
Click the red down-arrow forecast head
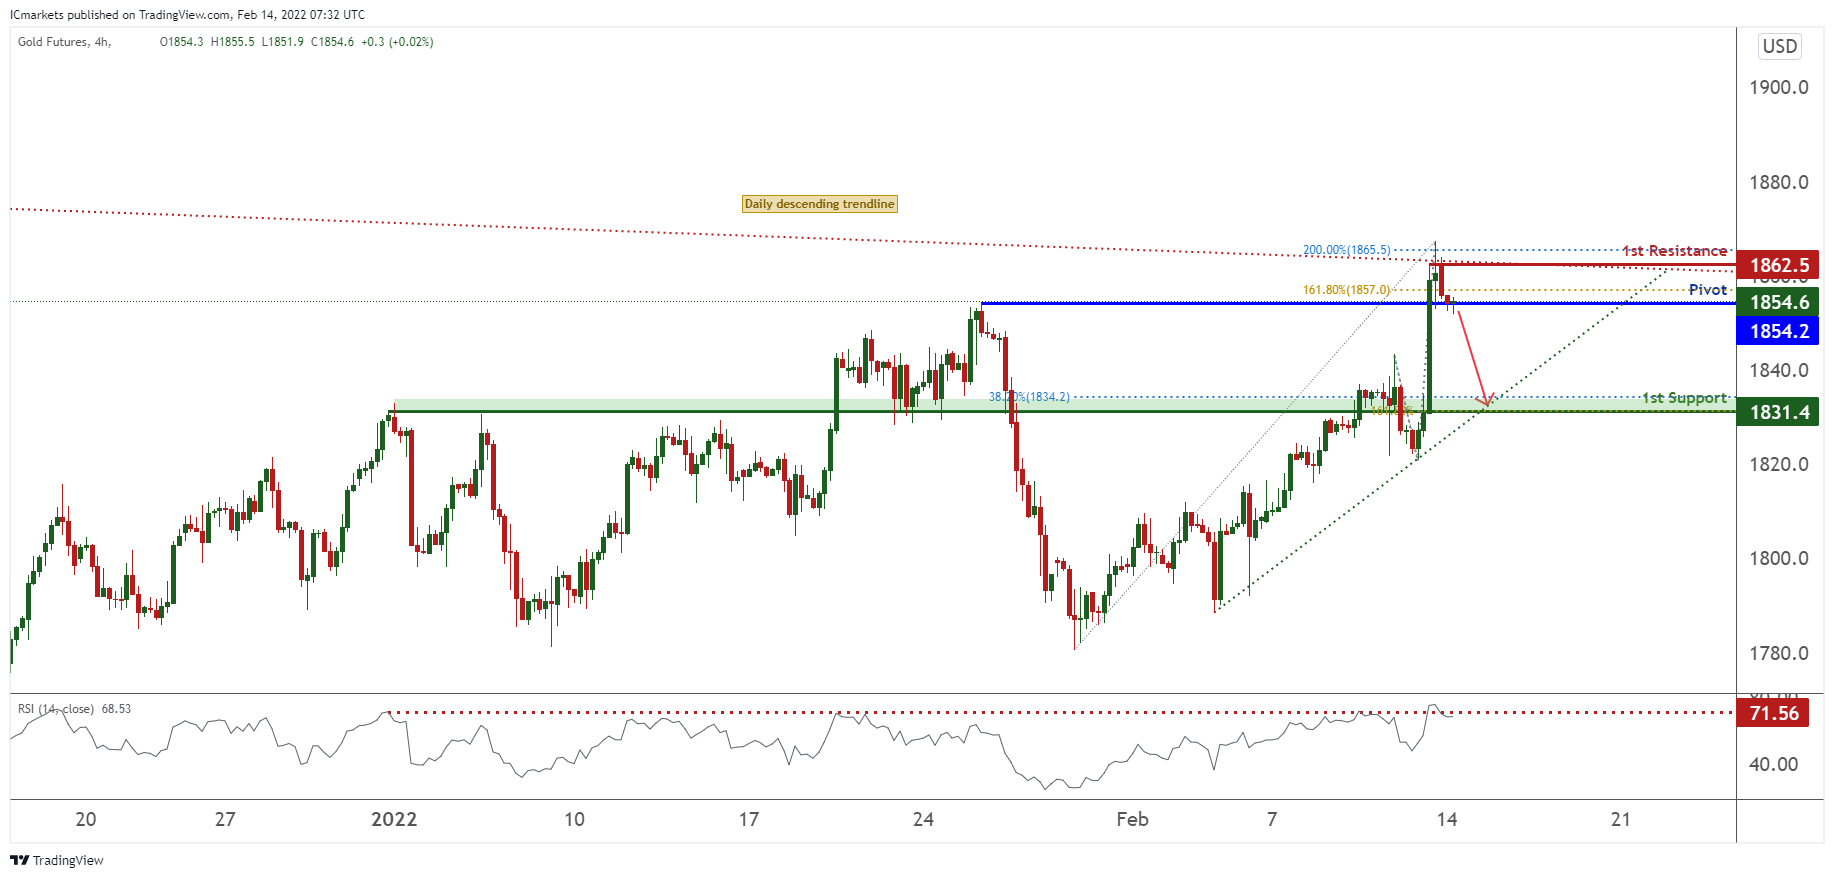[1487, 400]
